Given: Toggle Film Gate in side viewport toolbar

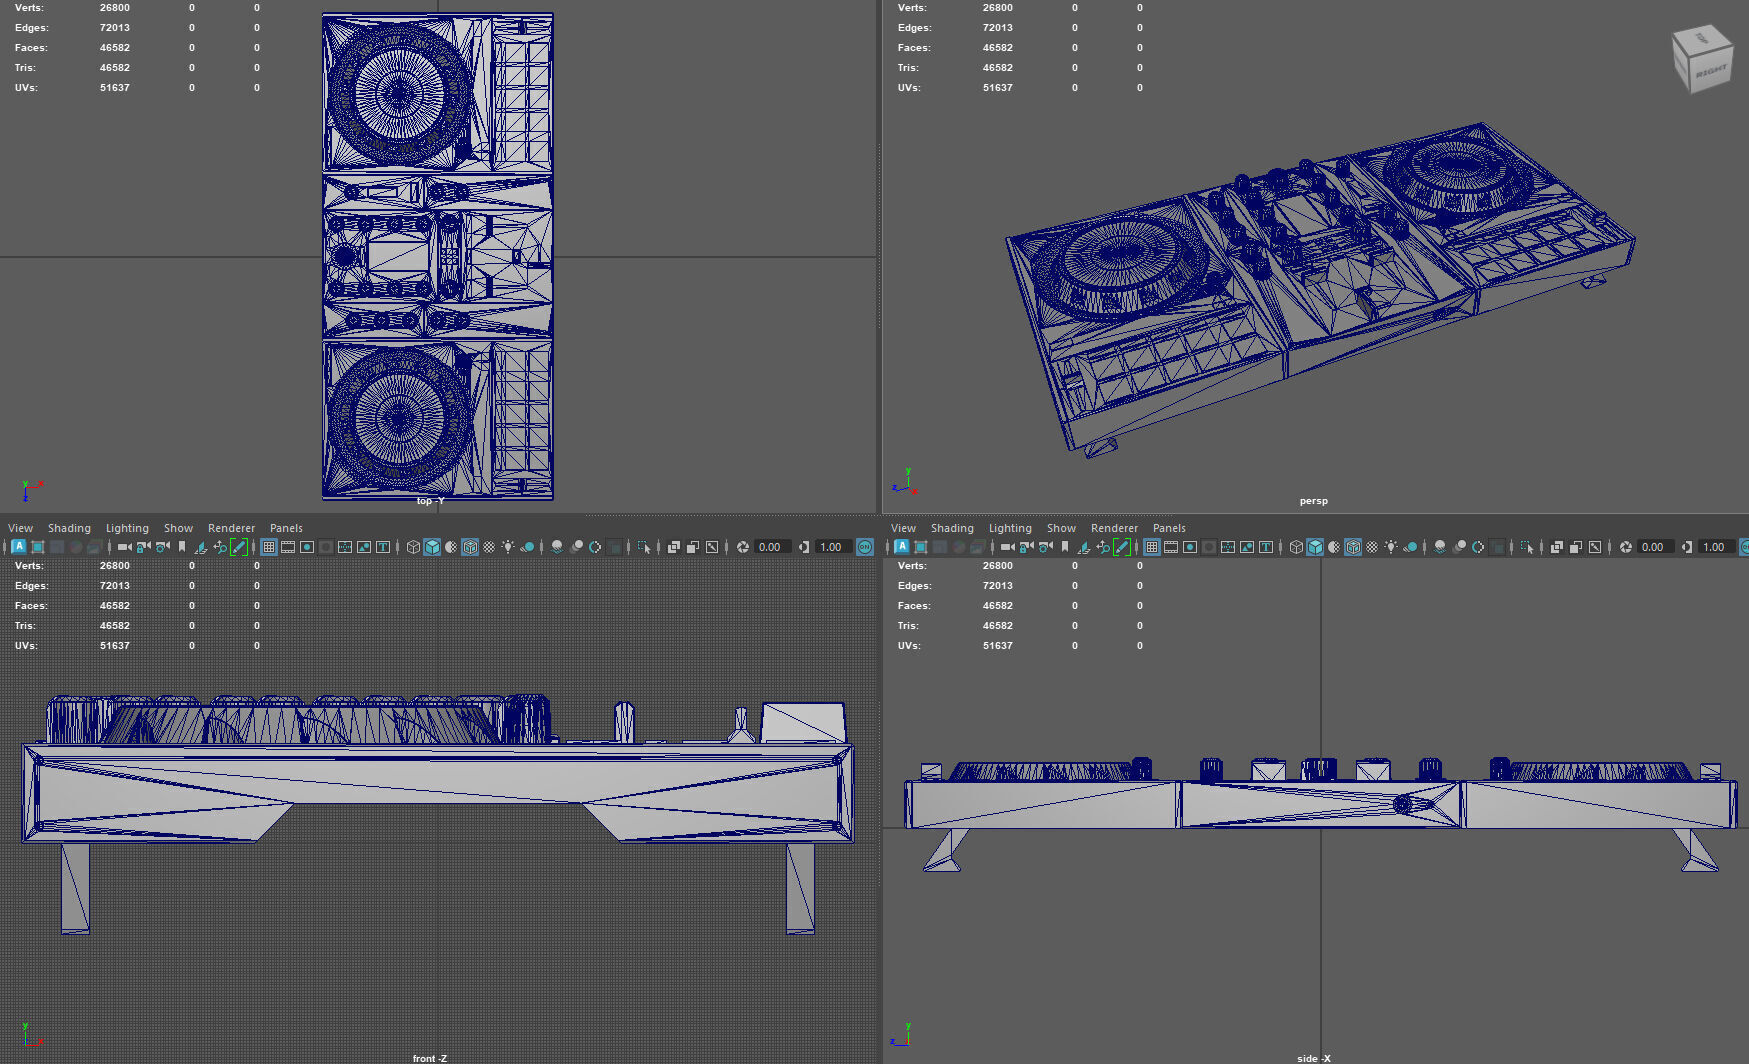Looking at the screenshot, I should [x=1171, y=547].
